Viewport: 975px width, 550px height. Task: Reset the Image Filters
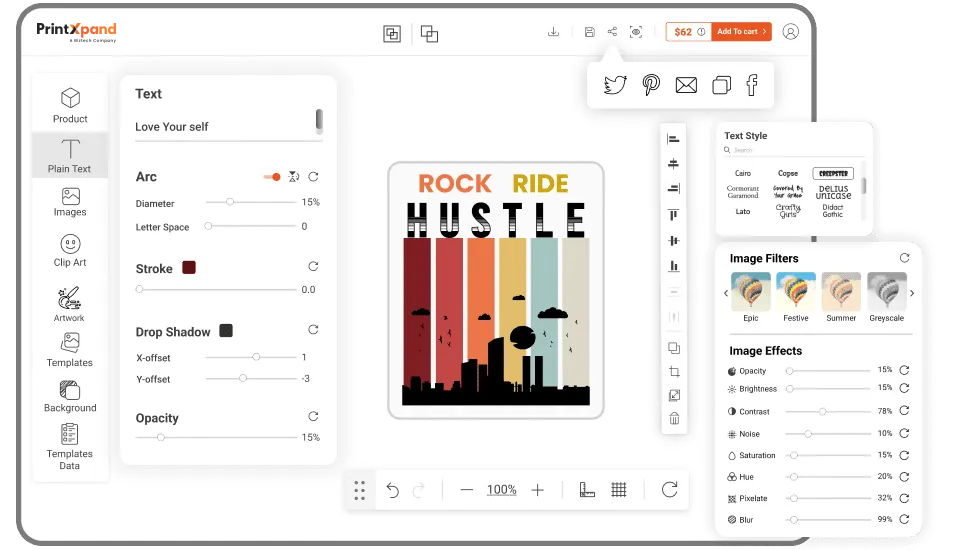(905, 258)
